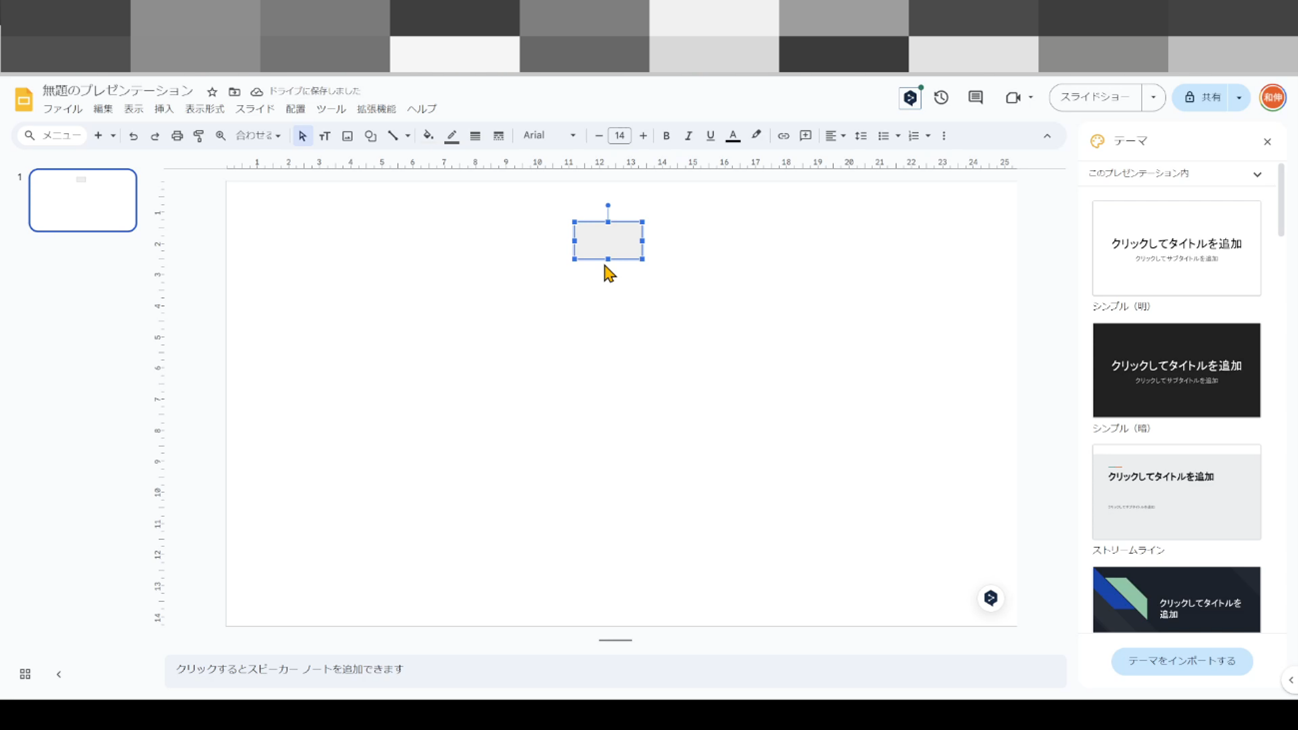1298x730 pixels.
Task: Select the シンプル（暗） theme thumbnail
Action: tap(1176, 370)
